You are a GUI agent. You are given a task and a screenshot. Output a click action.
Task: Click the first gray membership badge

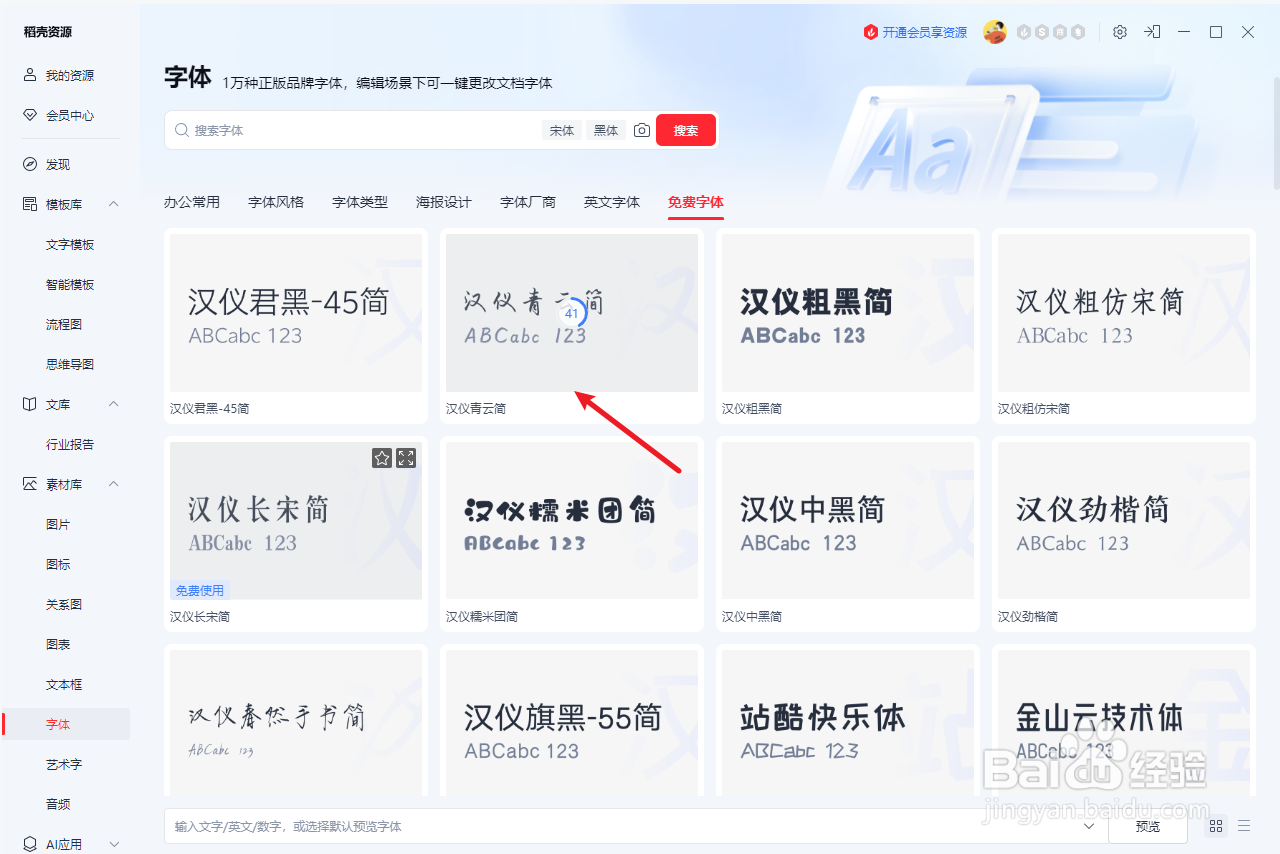[x=1024, y=32]
